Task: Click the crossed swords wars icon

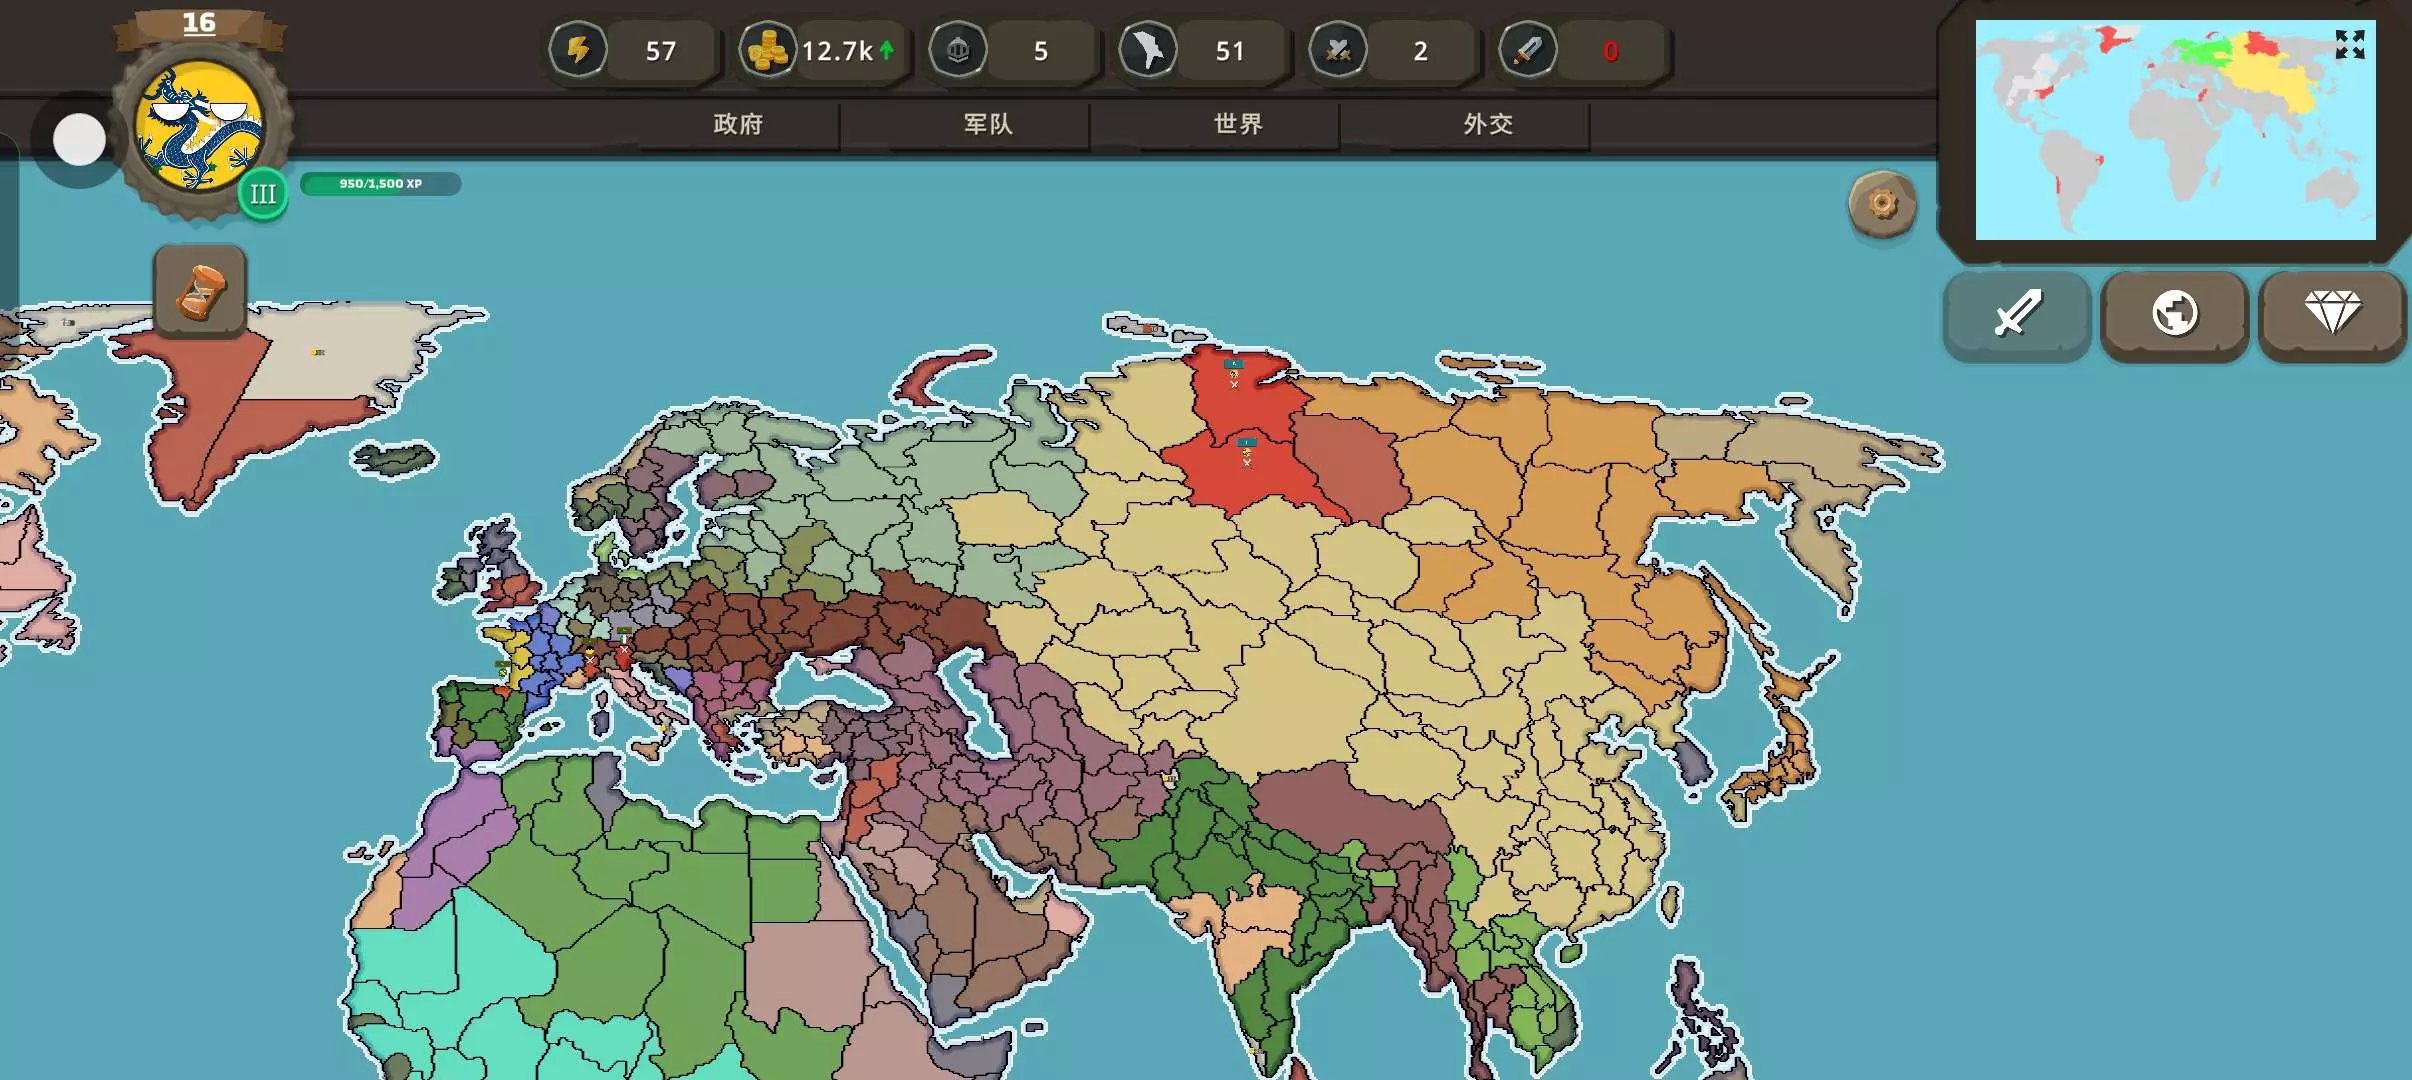Action: pos(1338,50)
